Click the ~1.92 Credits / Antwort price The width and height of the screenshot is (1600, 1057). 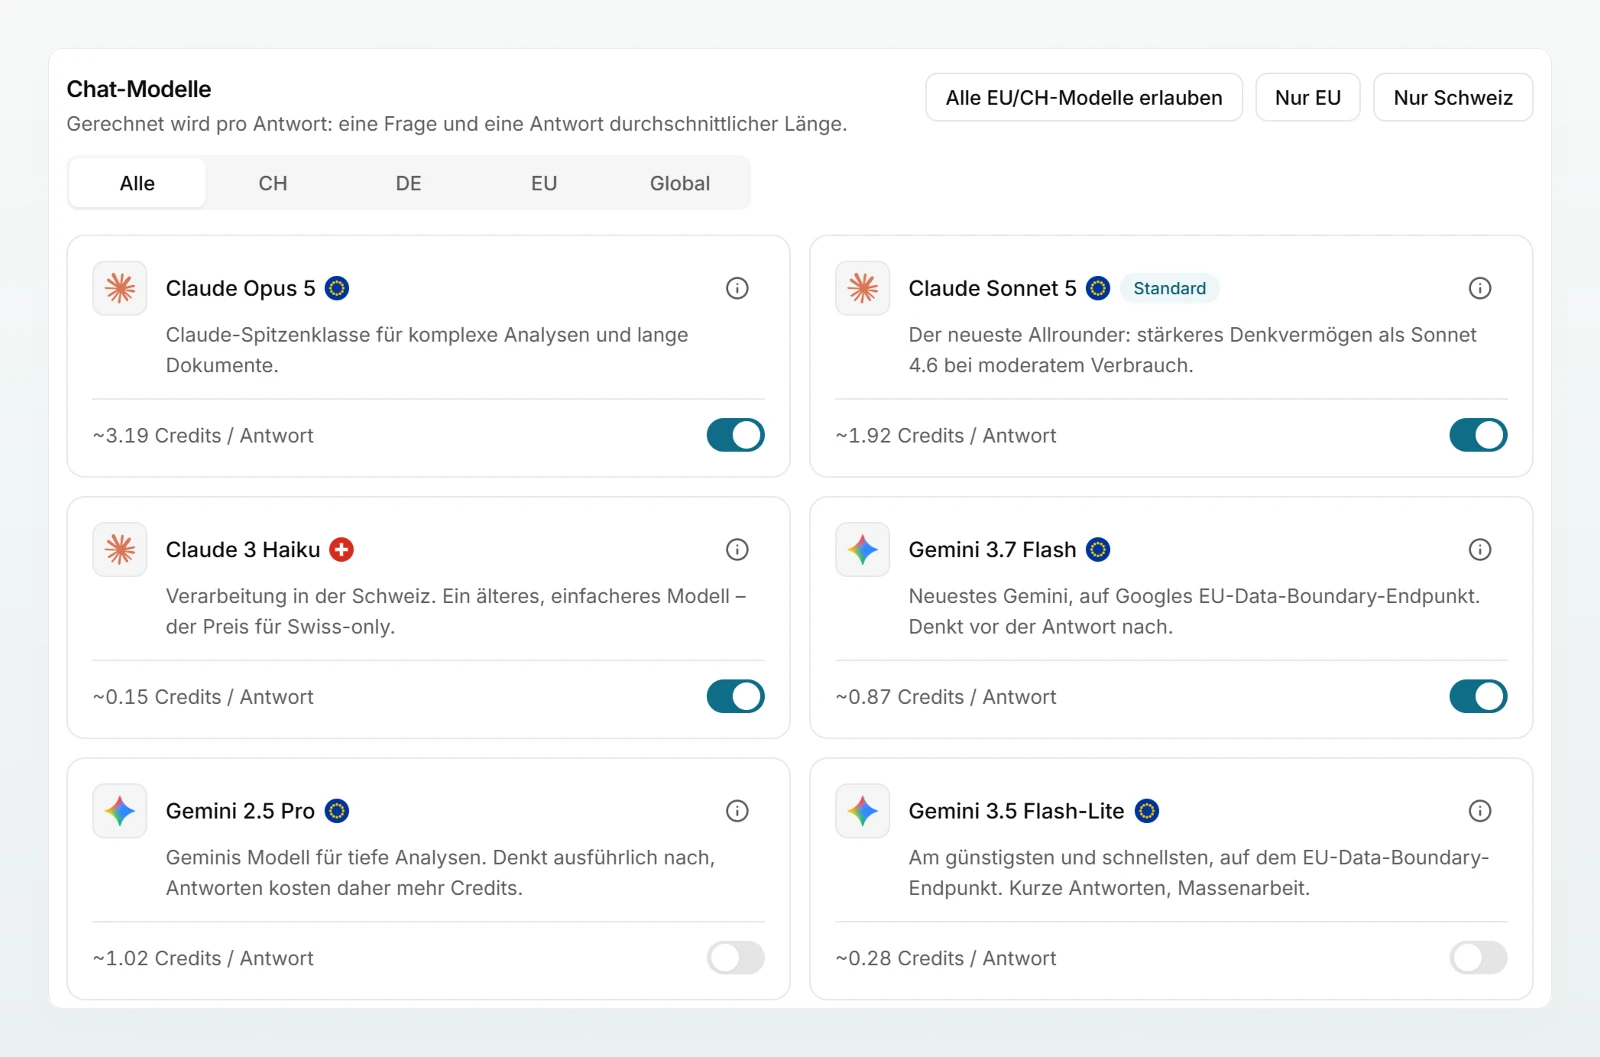click(946, 435)
